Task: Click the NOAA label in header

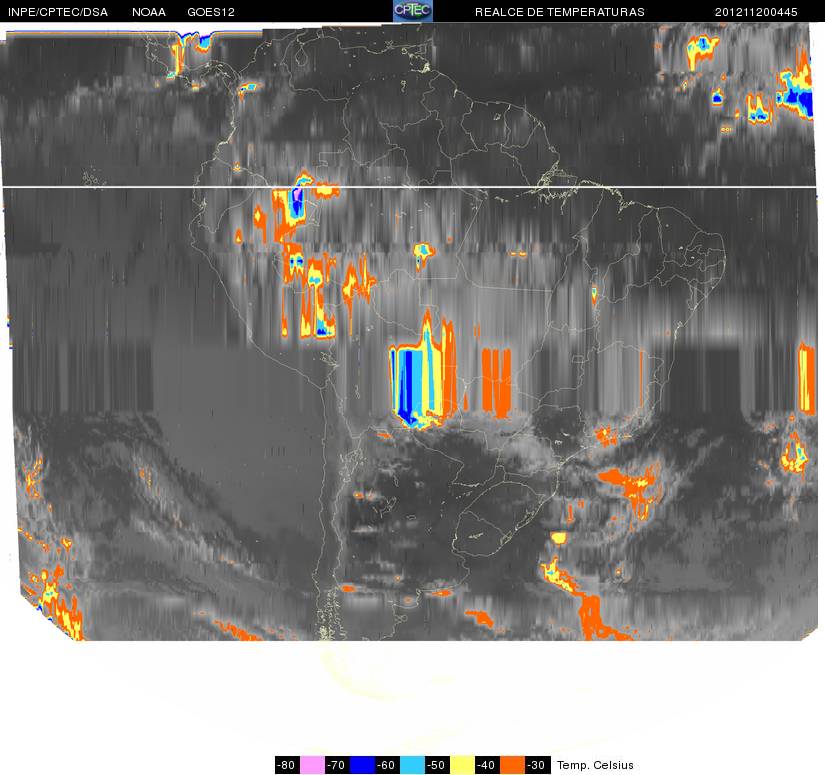Action: click(x=149, y=12)
